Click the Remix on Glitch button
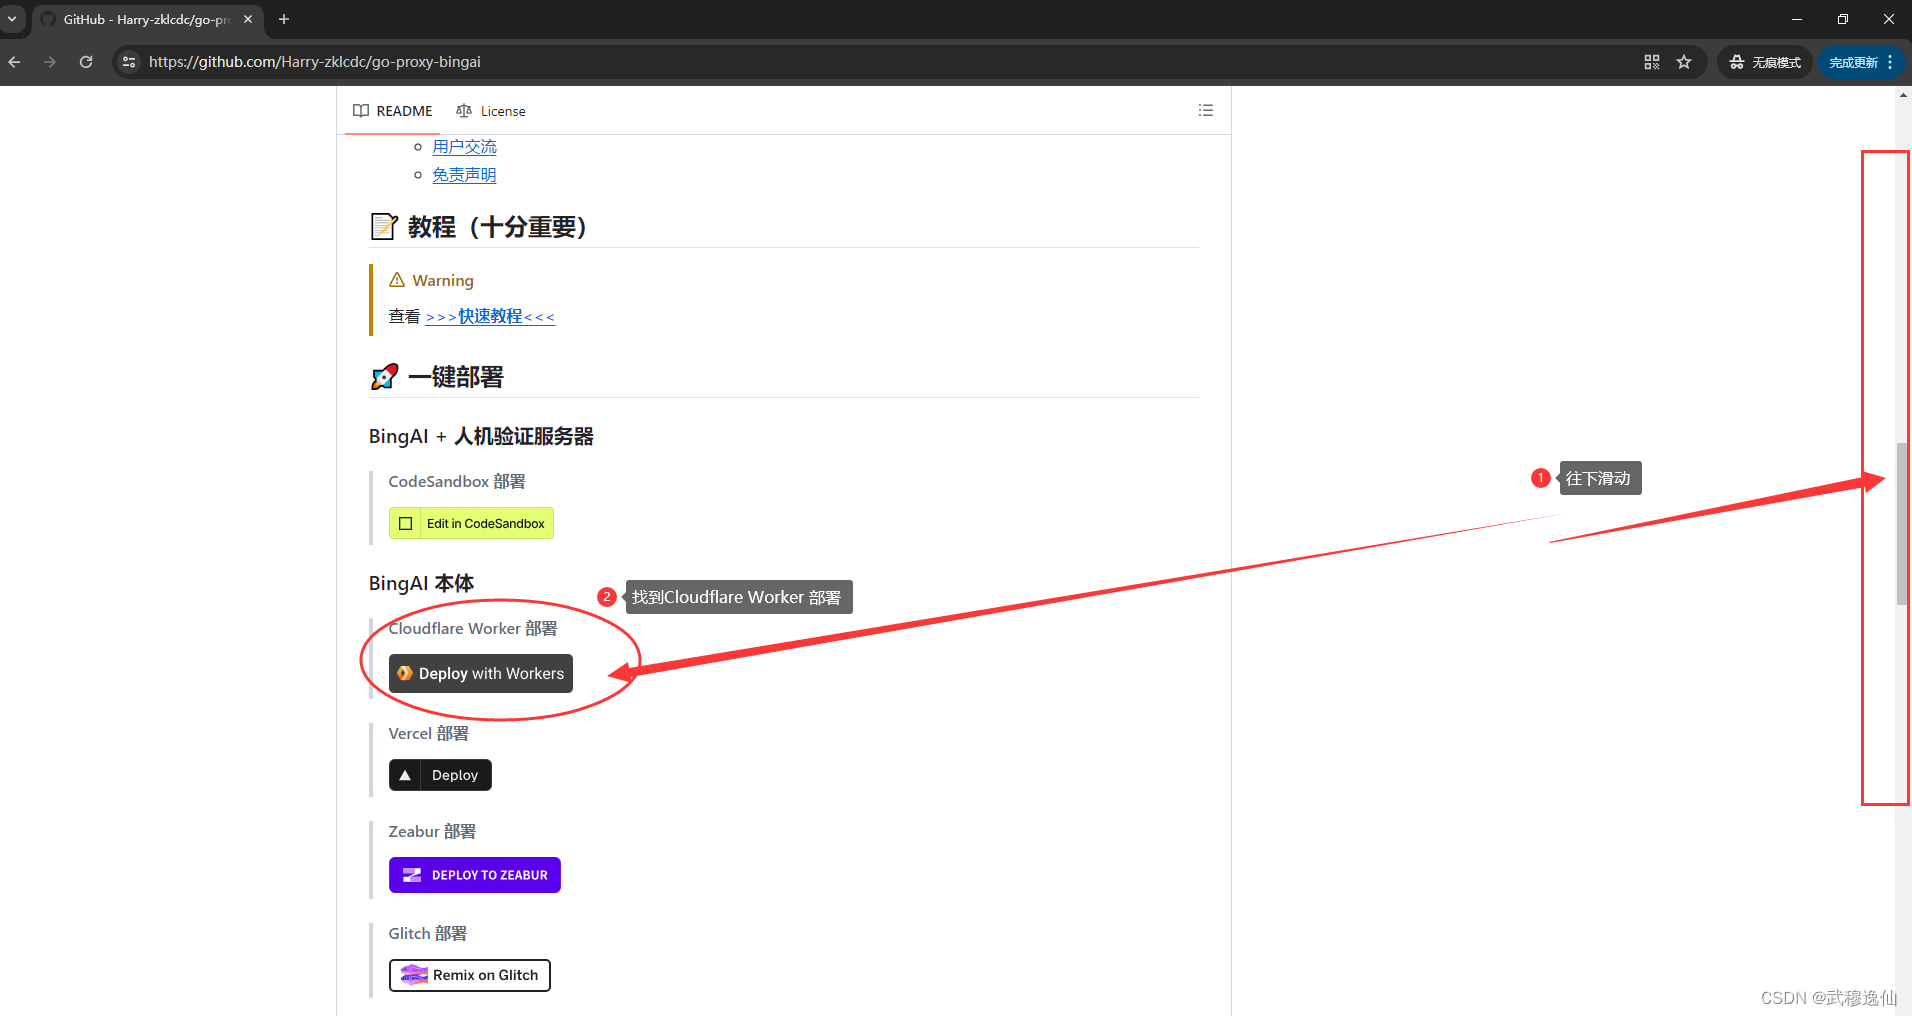The image size is (1912, 1016). point(469,975)
